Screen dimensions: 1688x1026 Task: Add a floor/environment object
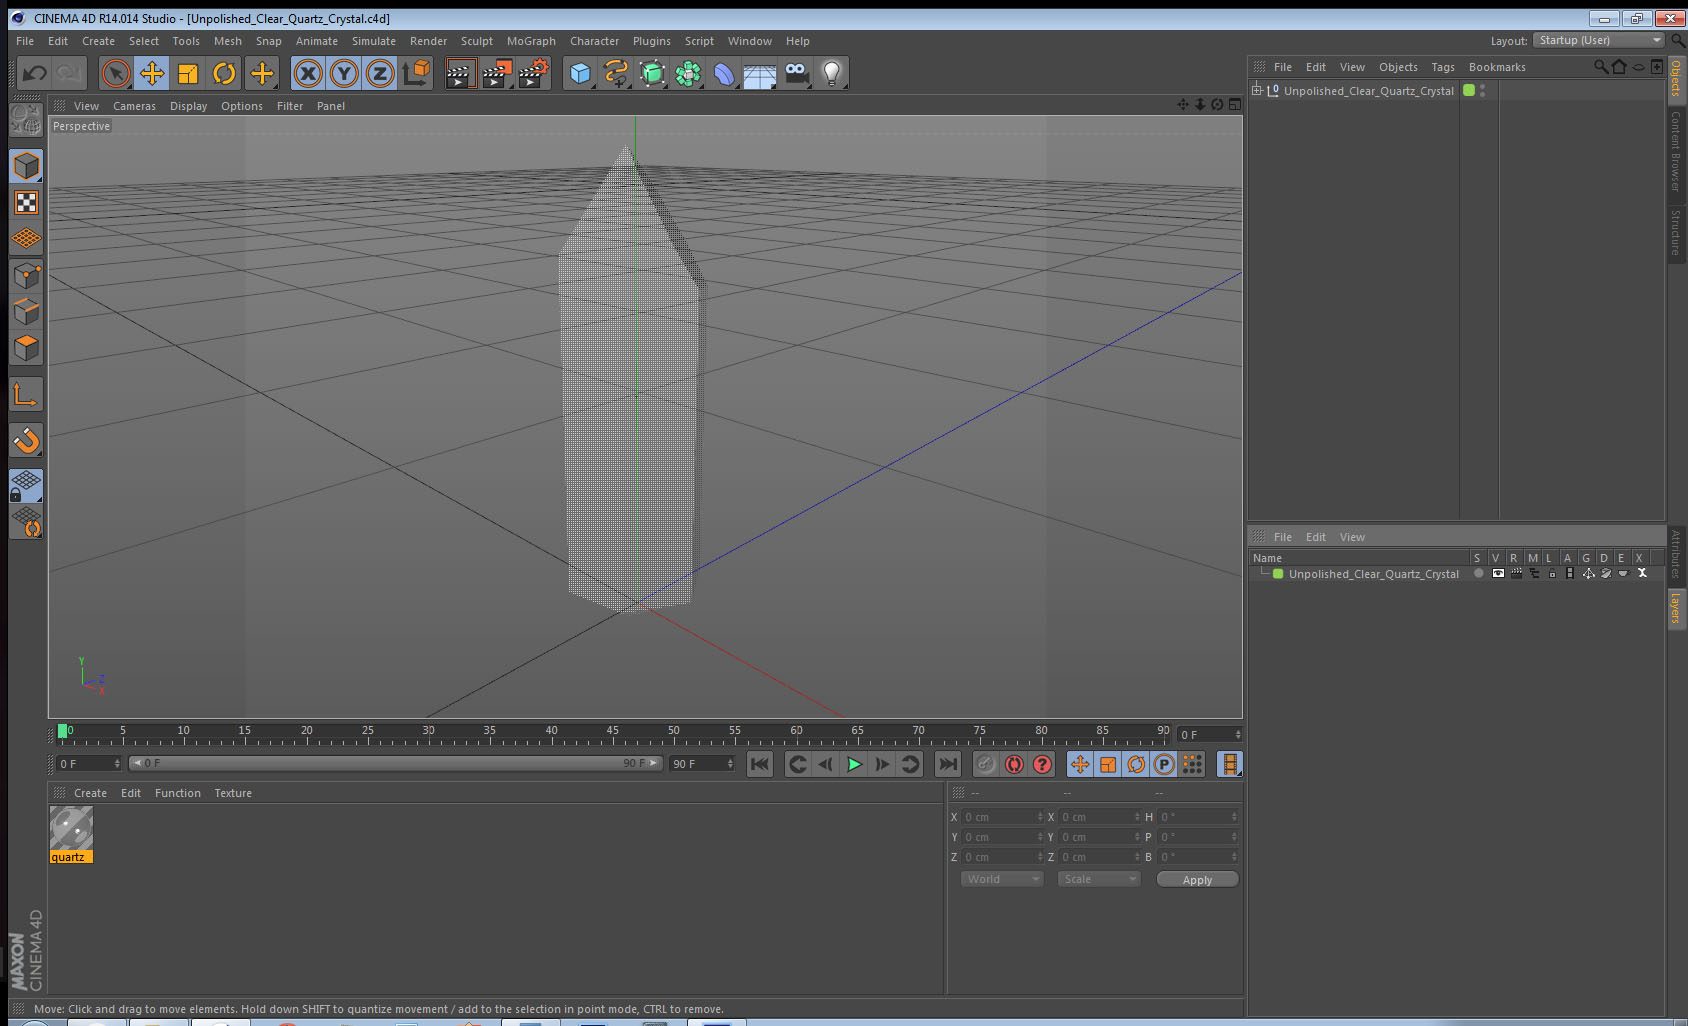[x=760, y=73]
